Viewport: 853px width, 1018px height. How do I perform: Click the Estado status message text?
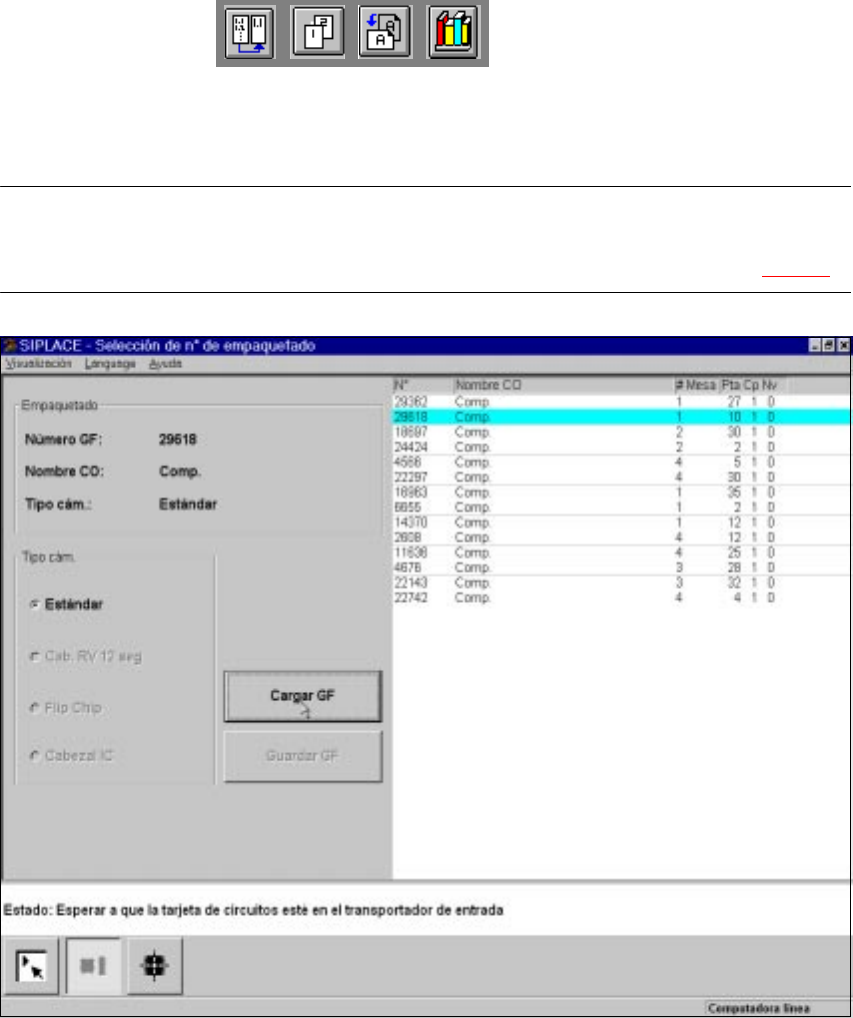(x=253, y=910)
